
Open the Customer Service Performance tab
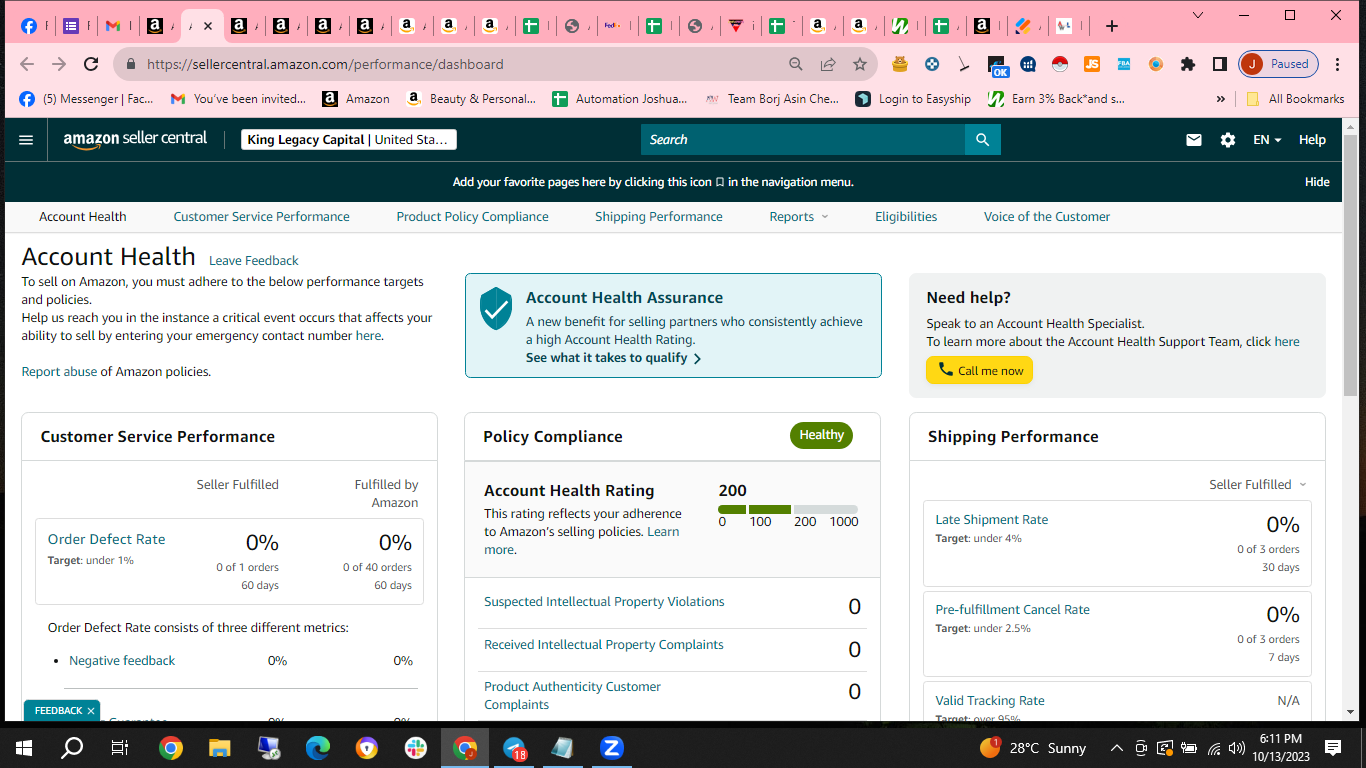pyautogui.click(x=262, y=216)
